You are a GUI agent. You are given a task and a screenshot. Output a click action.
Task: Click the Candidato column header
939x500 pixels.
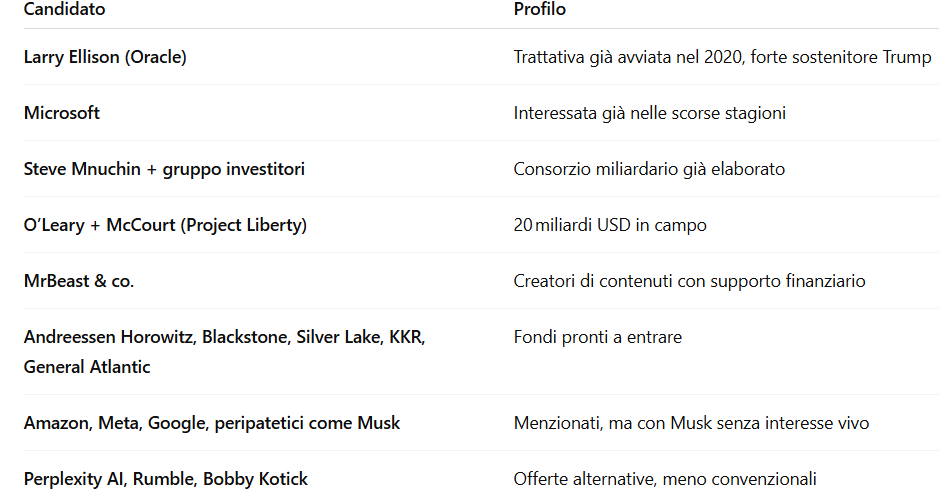click(65, 9)
